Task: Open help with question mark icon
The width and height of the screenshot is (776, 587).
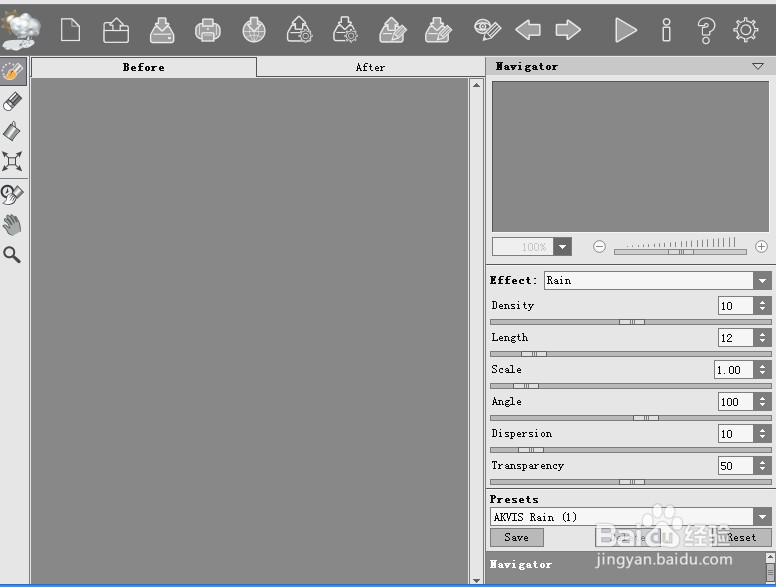Action: (x=706, y=30)
